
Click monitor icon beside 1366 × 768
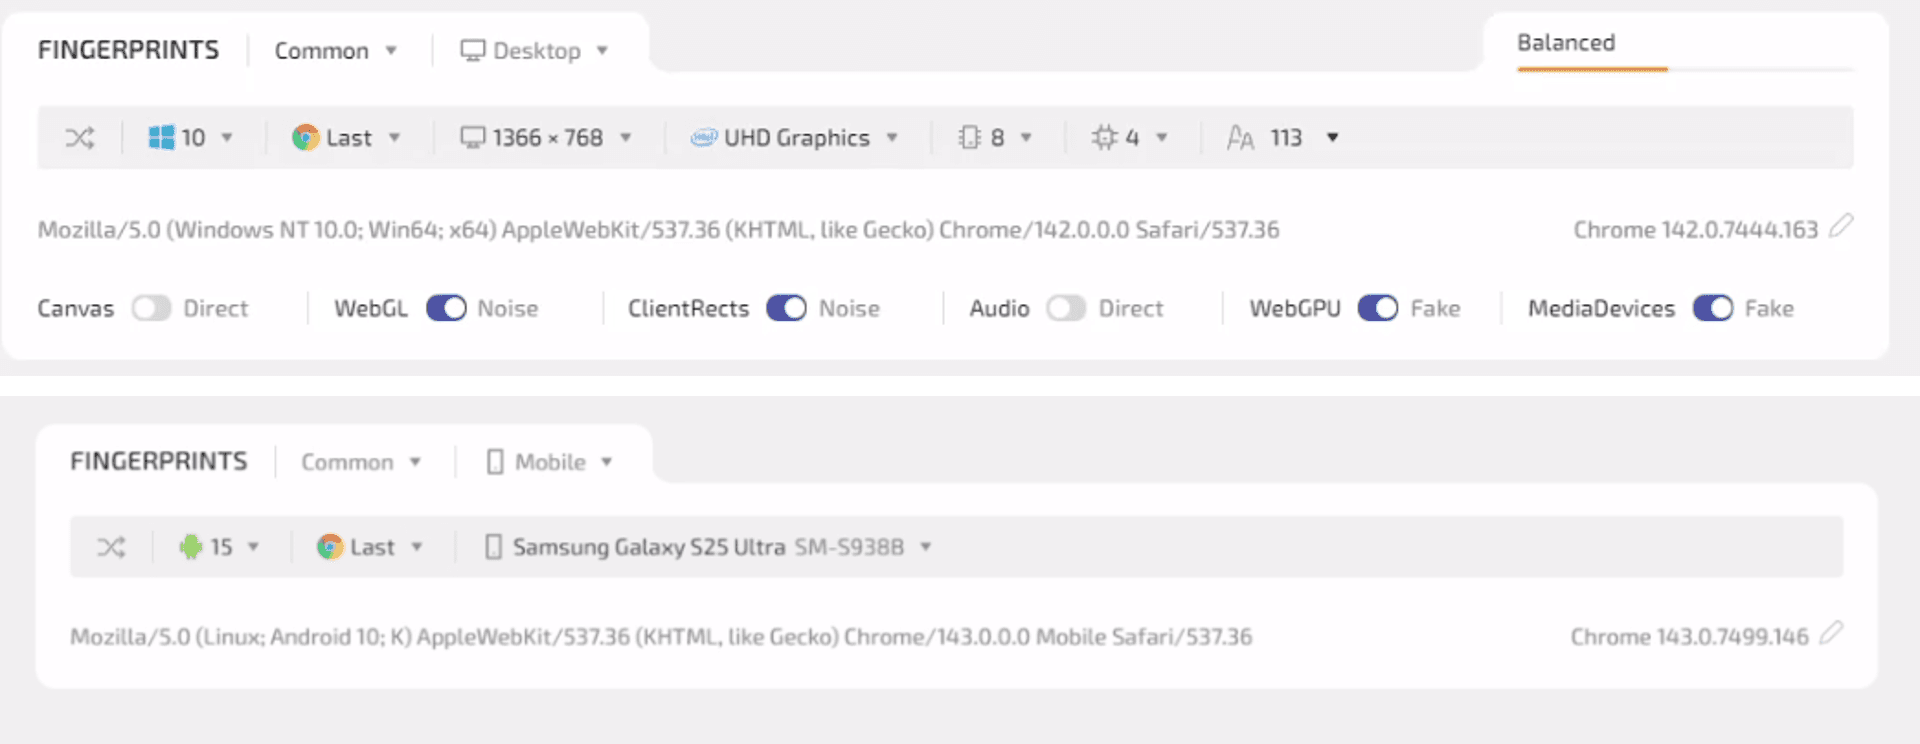(472, 137)
